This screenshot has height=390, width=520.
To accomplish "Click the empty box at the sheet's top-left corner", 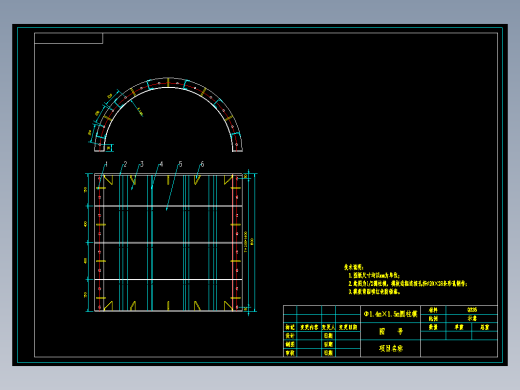I will (x=69, y=38).
